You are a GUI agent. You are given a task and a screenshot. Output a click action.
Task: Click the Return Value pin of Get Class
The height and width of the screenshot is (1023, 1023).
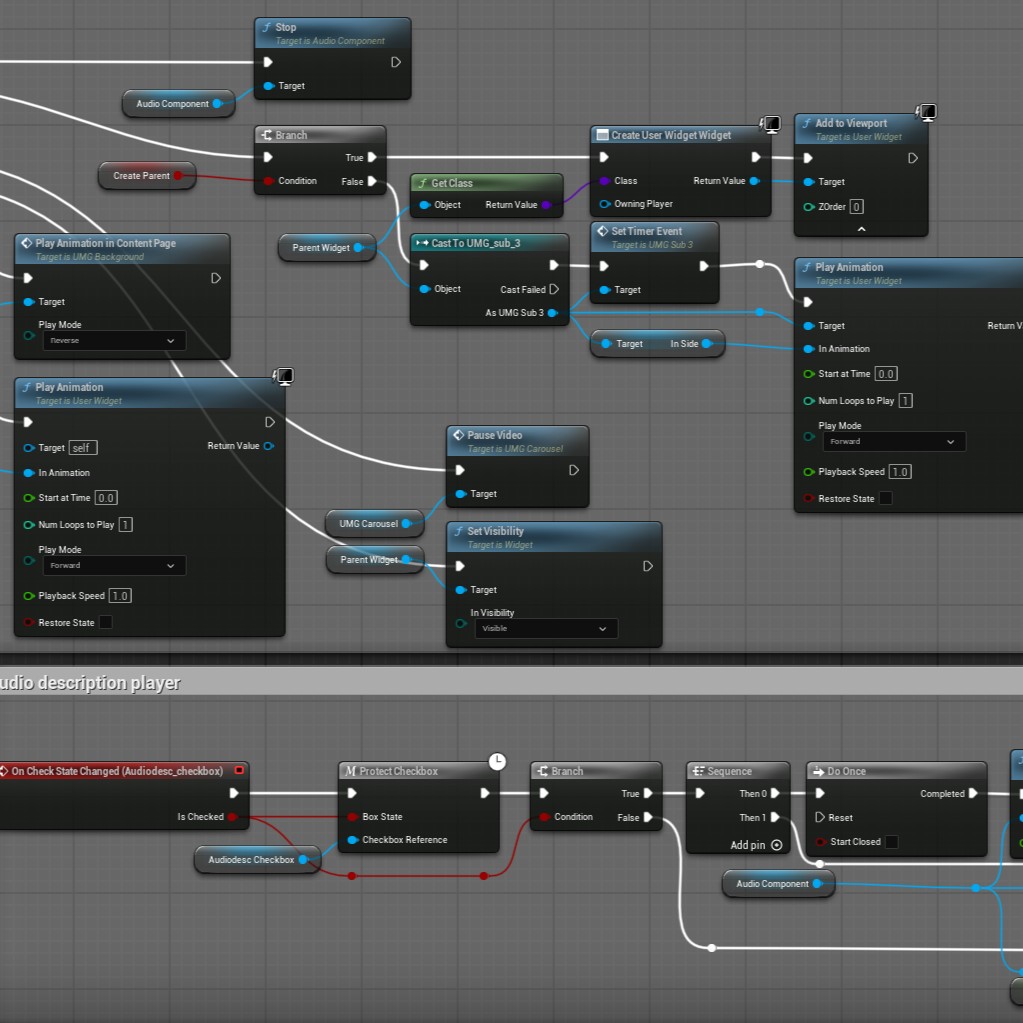[x=546, y=205]
